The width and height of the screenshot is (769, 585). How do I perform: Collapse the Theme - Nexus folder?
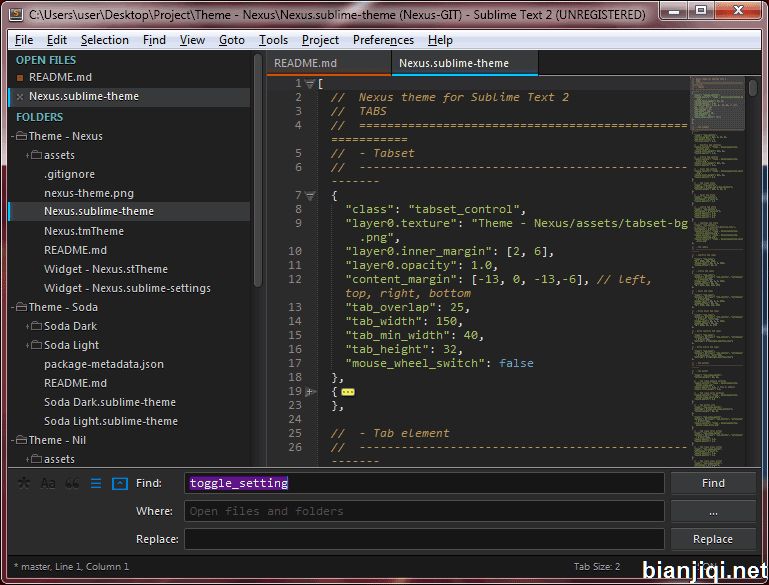pyautogui.click(x=12, y=136)
